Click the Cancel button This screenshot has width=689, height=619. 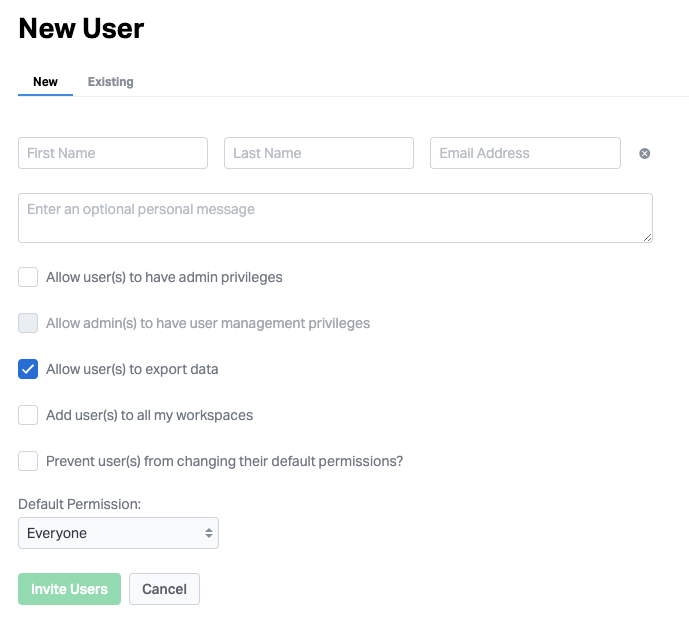pos(164,589)
